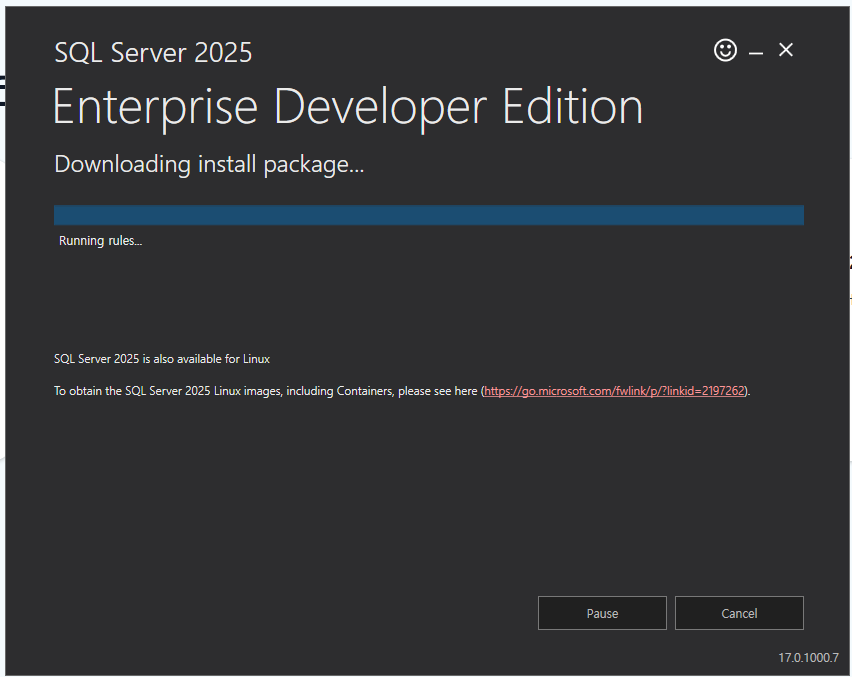The height and width of the screenshot is (677, 852).
Task: Click the 'SQL Server 2025' product title
Action: coord(153,53)
